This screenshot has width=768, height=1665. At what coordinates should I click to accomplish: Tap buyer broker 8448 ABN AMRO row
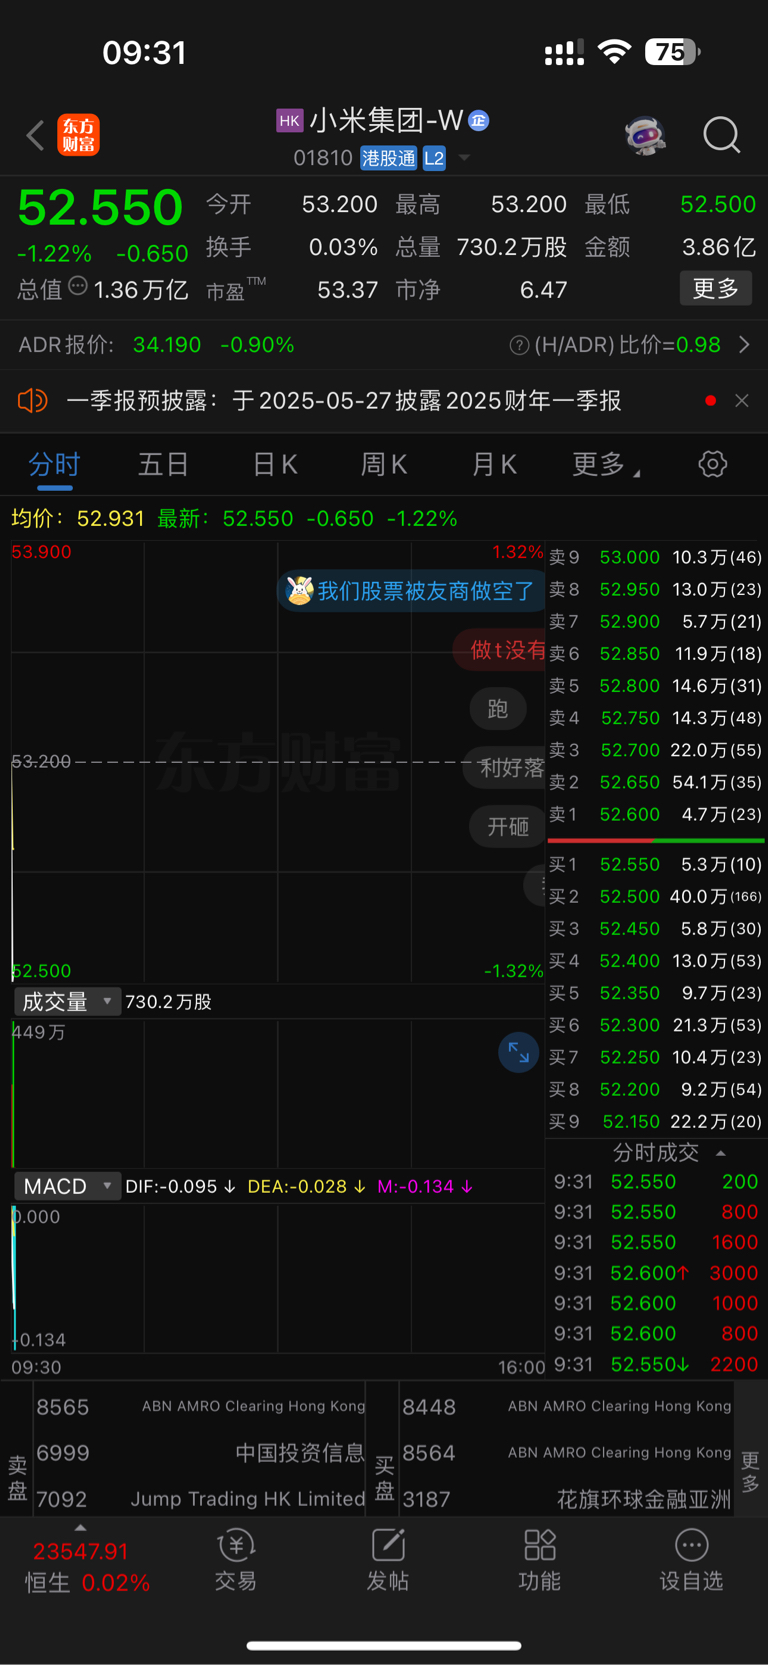tap(566, 1407)
